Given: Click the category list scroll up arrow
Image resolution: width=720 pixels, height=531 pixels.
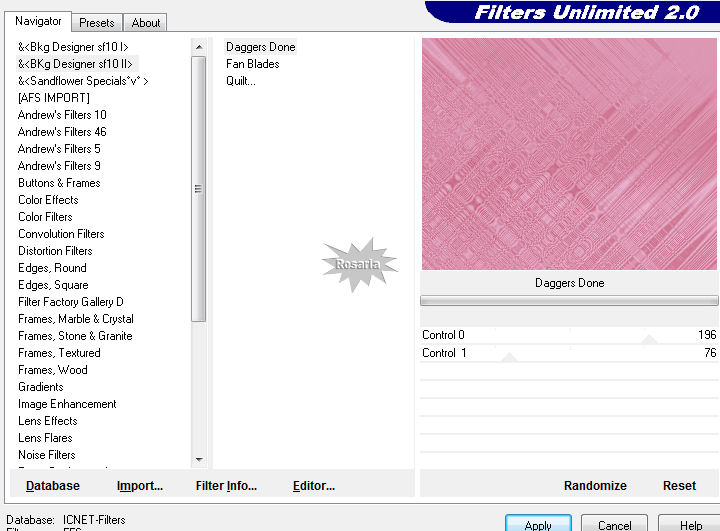Looking at the screenshot, I should (x=199, y=47).
